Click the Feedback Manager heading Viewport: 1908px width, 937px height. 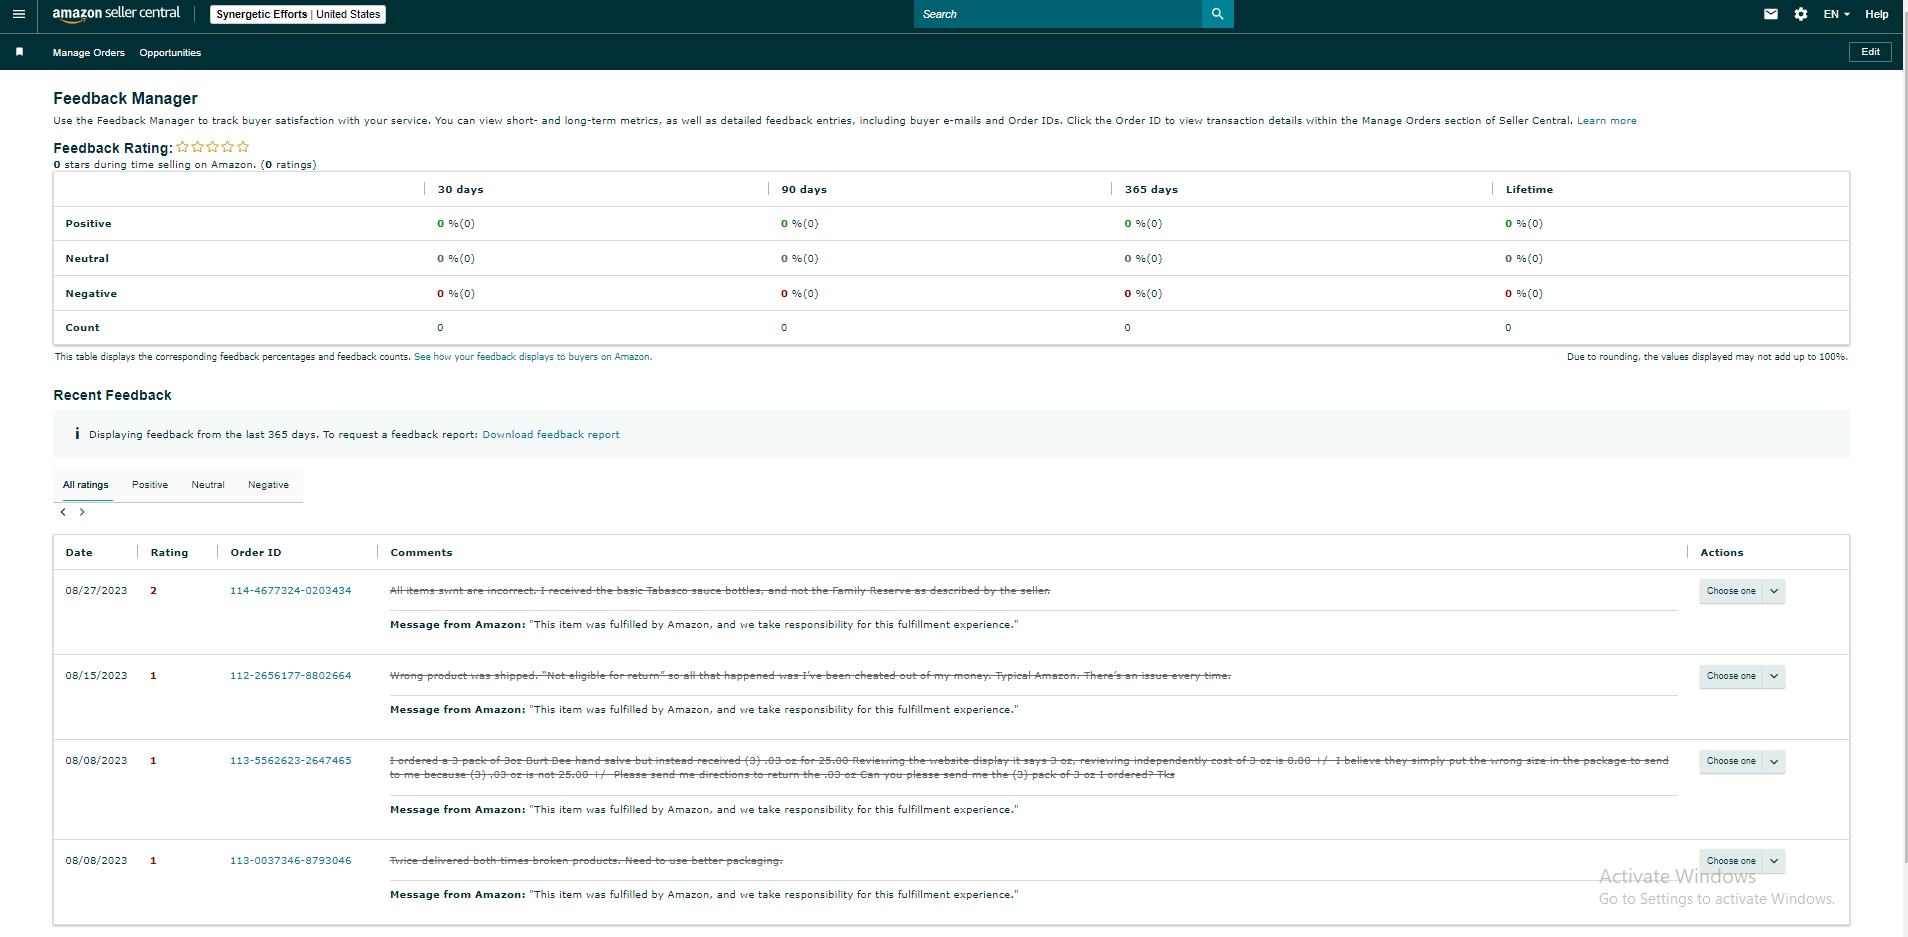click(x=125, y=98)
